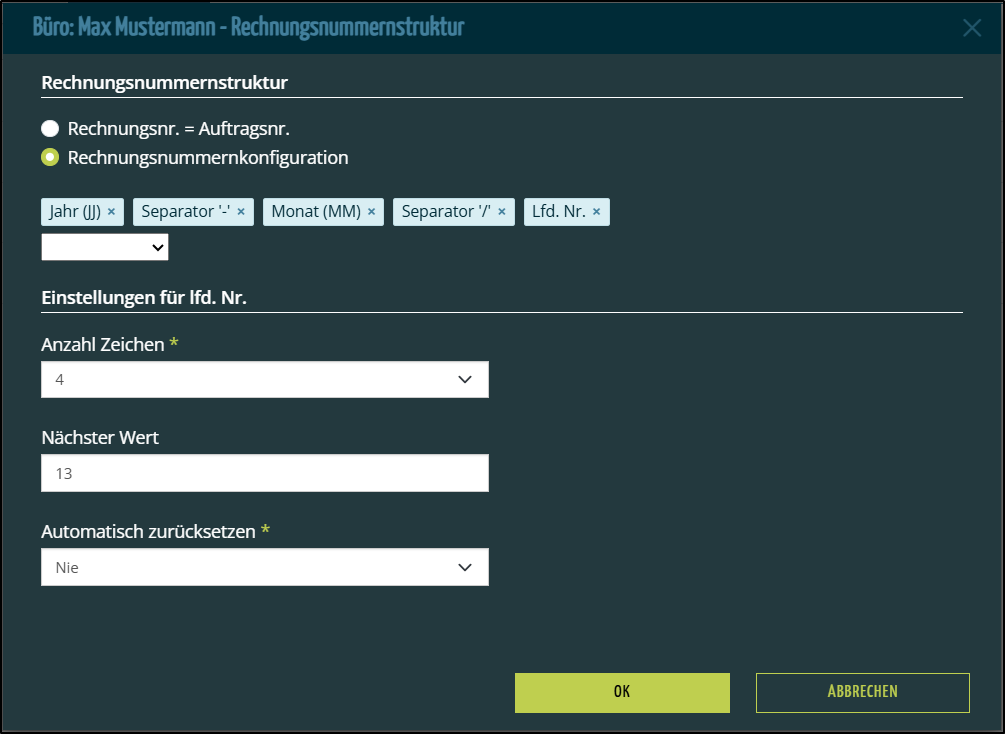Remove the Lfd. Nr. tag
The width and height of the screenshot is (1005, 734).
pyautogui.click(x=597, y=212)
